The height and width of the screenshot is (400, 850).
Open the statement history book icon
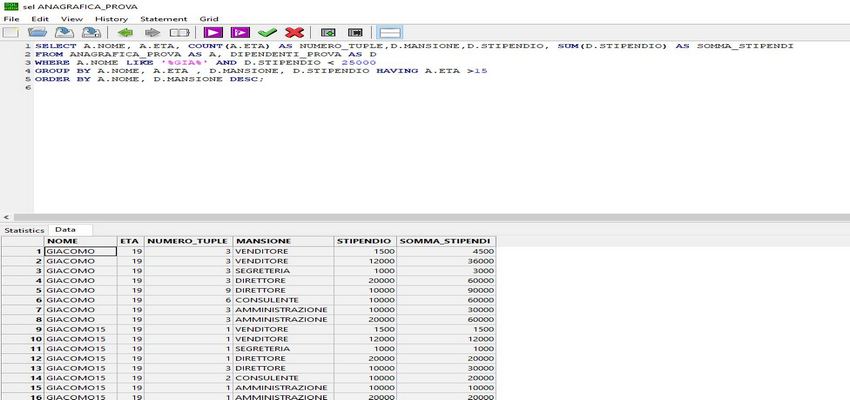[179, 33]
